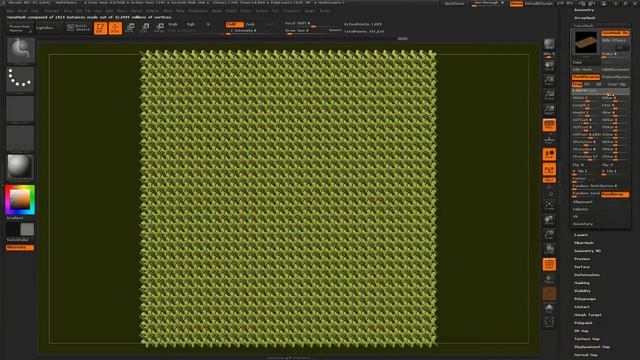Expand the Polygroups subpalette
The height and width of the screenshot is (360, 640).
(x=584, y=299)
